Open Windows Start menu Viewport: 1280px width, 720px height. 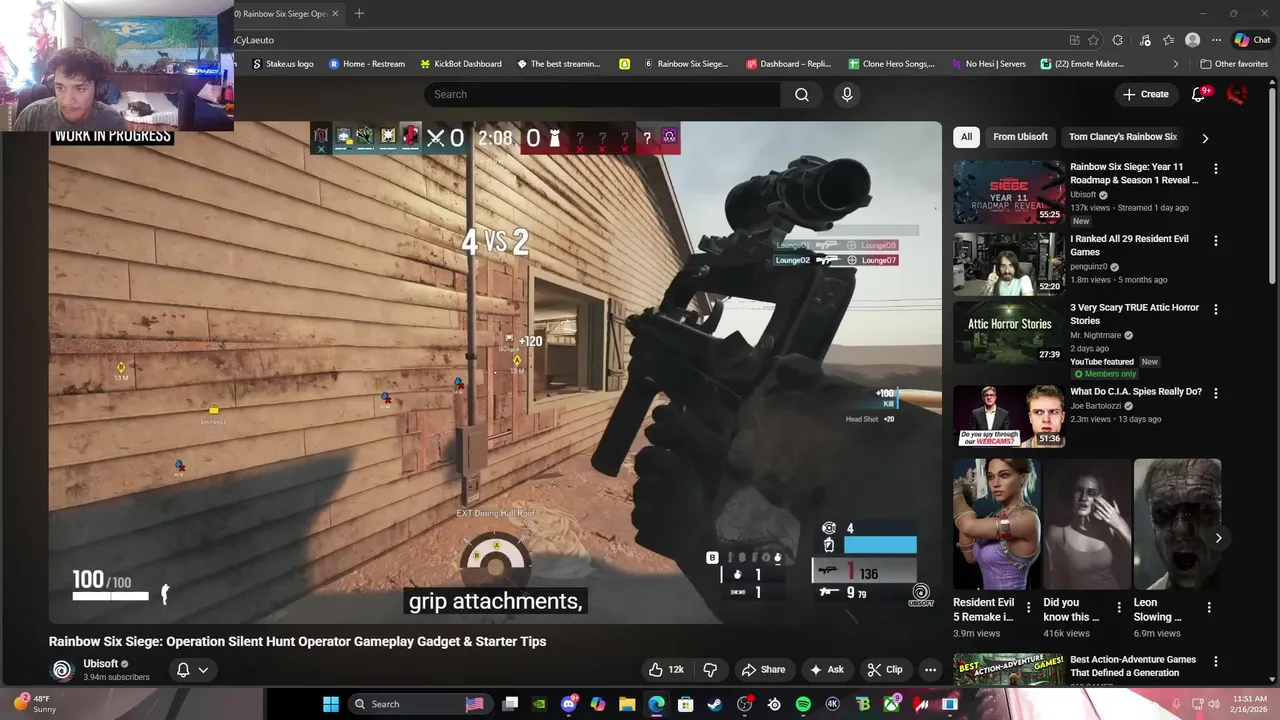coord(330,704)
